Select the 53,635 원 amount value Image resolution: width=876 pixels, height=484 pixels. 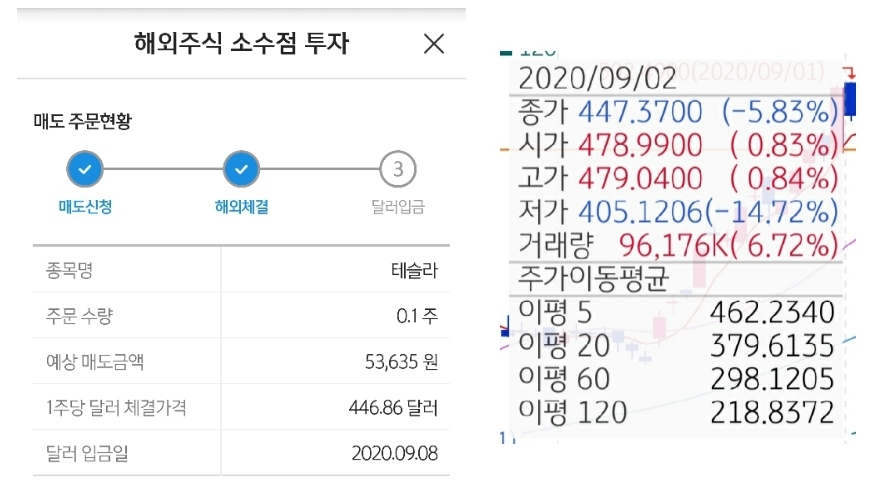pyautogui.click(x=401, y=362)
